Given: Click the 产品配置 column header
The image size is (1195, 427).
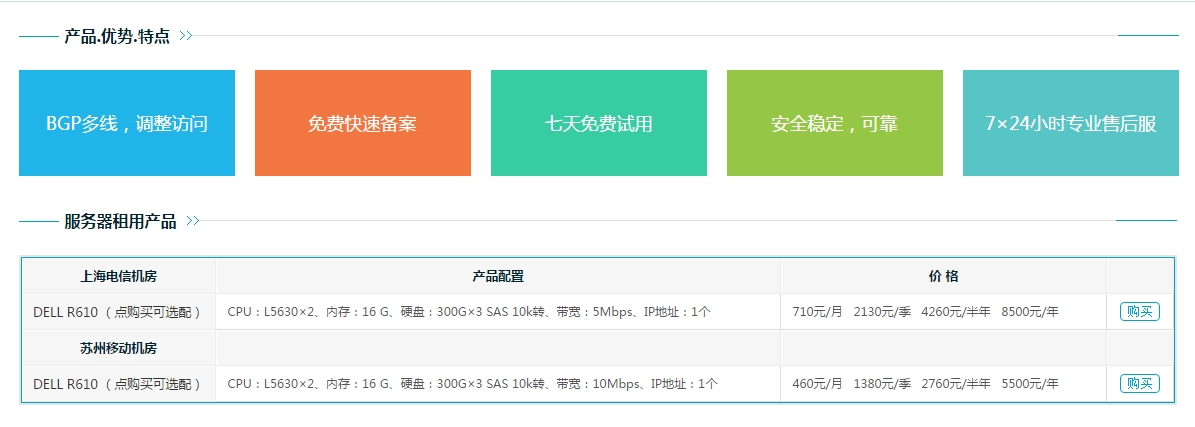Looking at the screenshot, I should coord(498,276).
